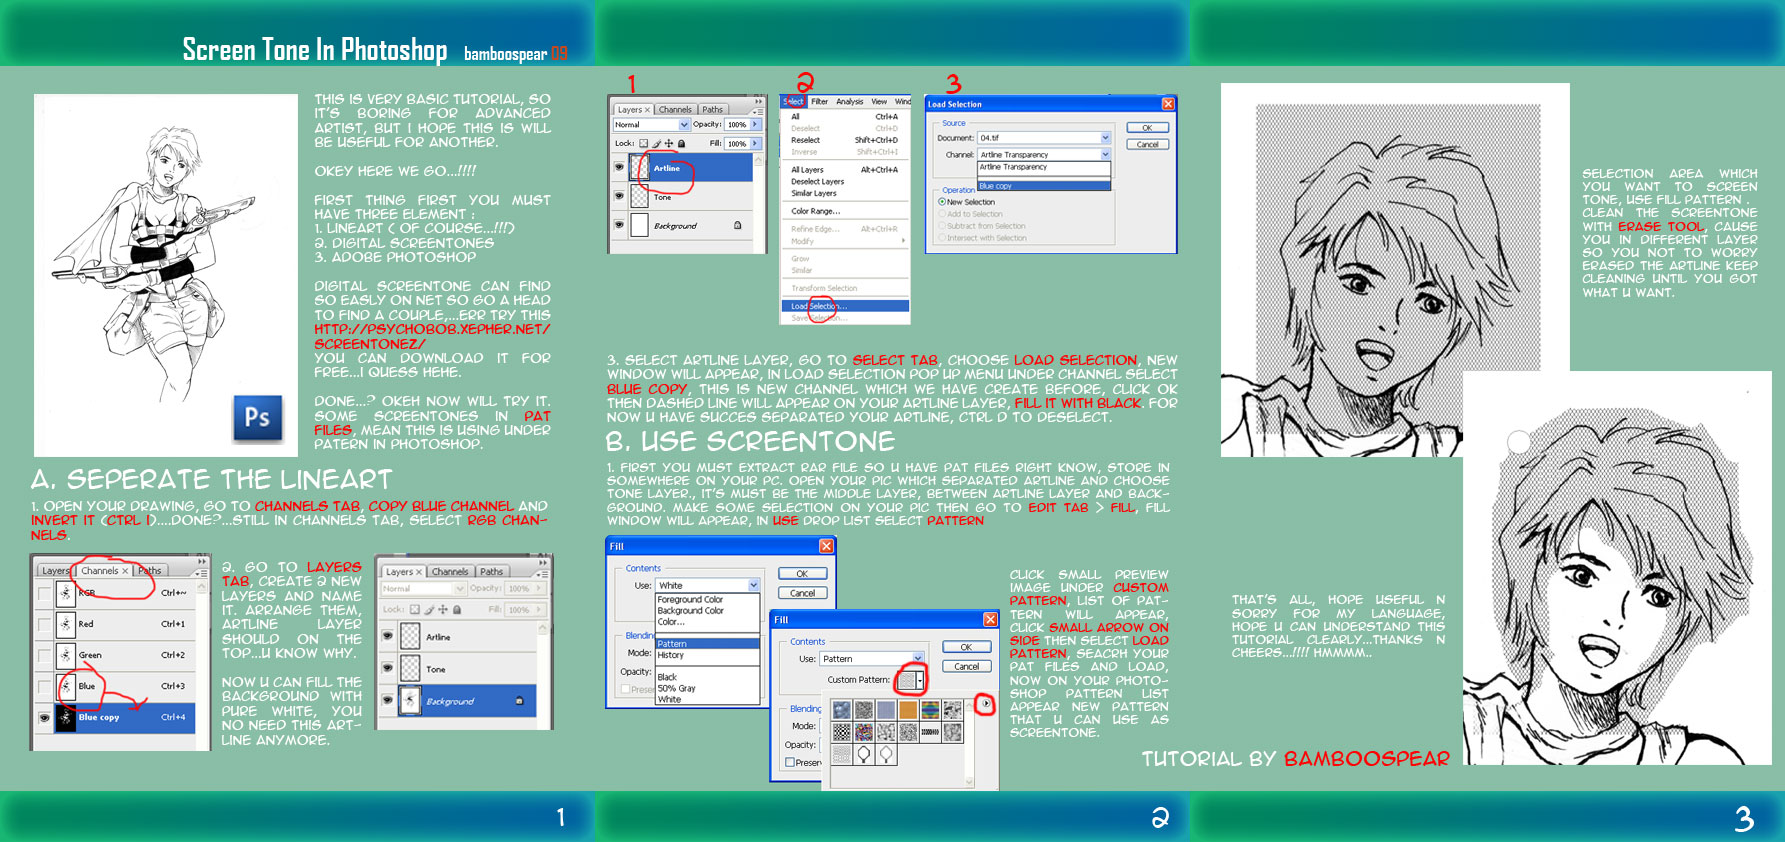Viewport: 1785px width, 842px height.
Task: Hide Background layer via eye in Artline-selected panel
Action: (619, 225)
